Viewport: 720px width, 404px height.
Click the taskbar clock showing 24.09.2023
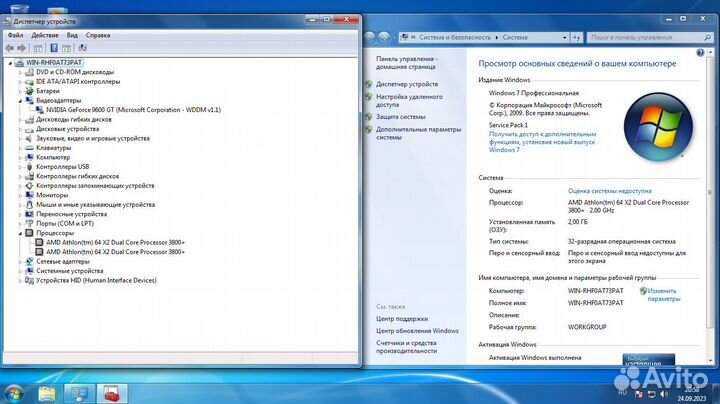(x=692, y=394)
